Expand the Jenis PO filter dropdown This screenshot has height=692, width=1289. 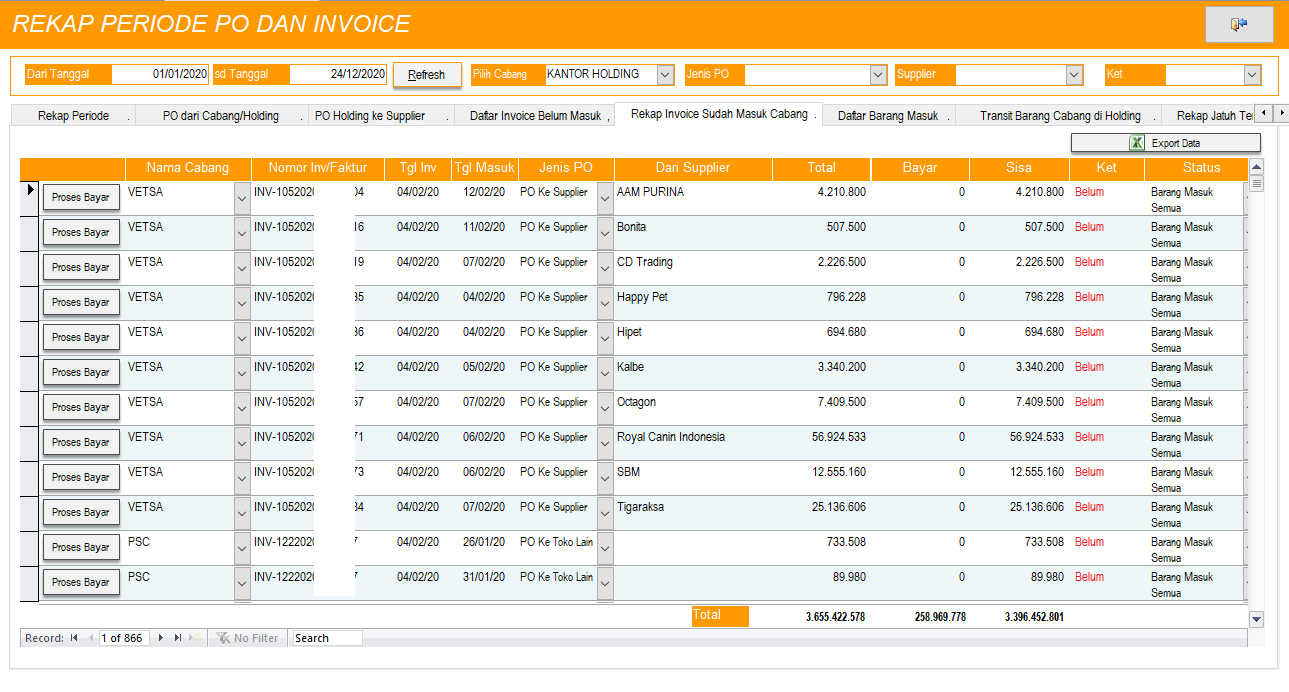878,75
